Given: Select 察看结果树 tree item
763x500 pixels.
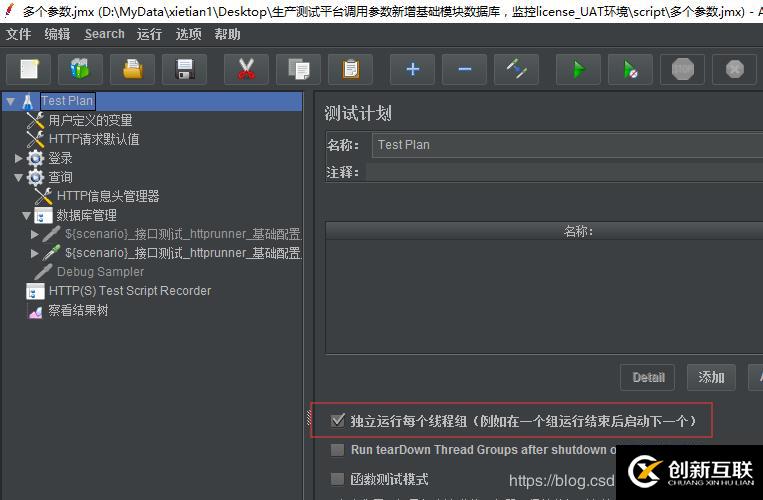Looking at the screenshot, I should point(78,310).
